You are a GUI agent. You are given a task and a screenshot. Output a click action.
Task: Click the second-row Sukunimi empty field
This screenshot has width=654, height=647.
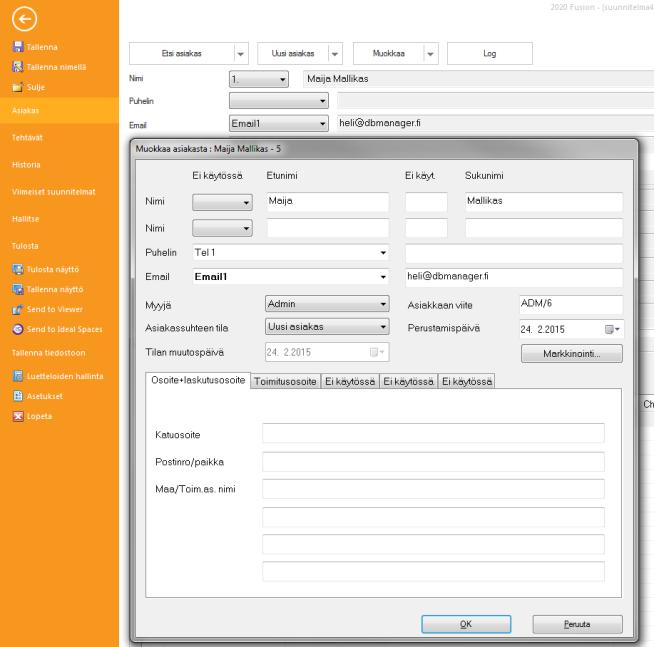pyautogui.click(x=544, y=229)
